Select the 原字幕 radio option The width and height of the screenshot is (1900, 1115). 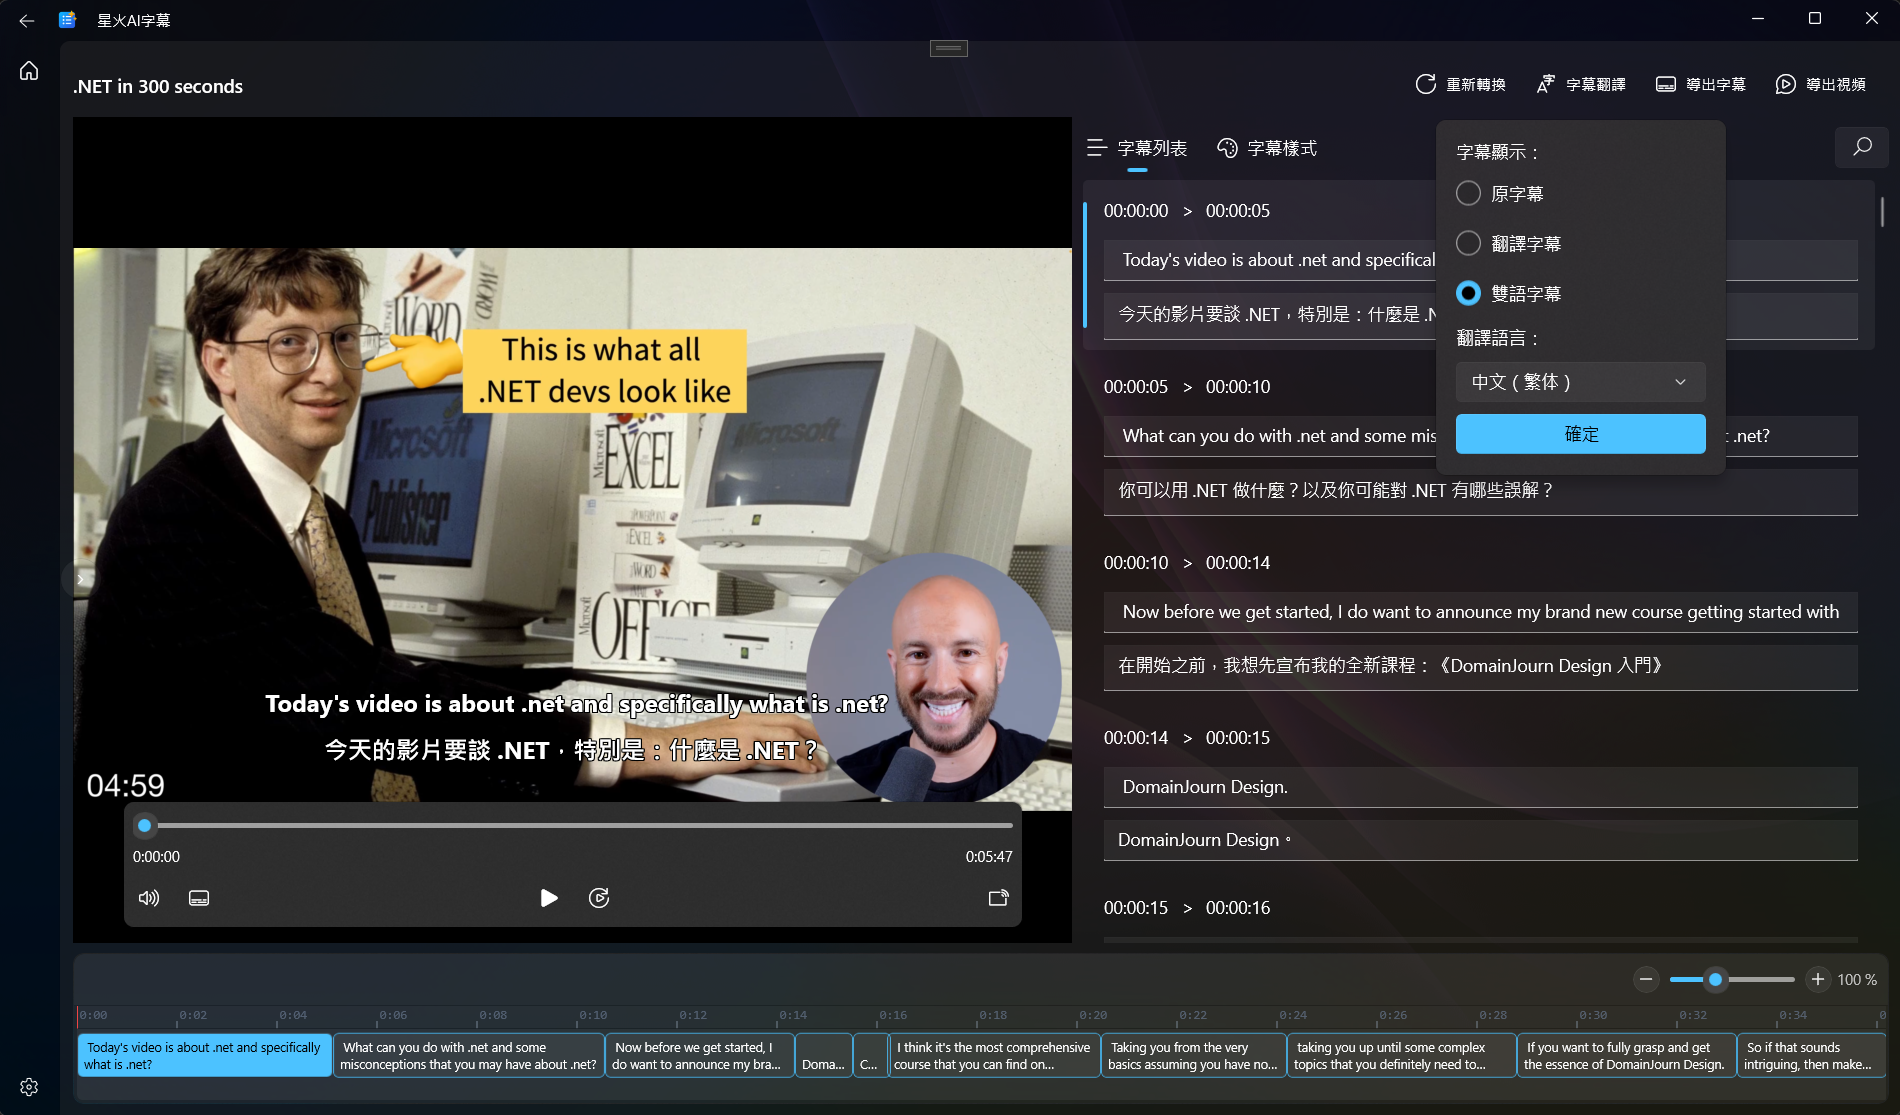1468,194
